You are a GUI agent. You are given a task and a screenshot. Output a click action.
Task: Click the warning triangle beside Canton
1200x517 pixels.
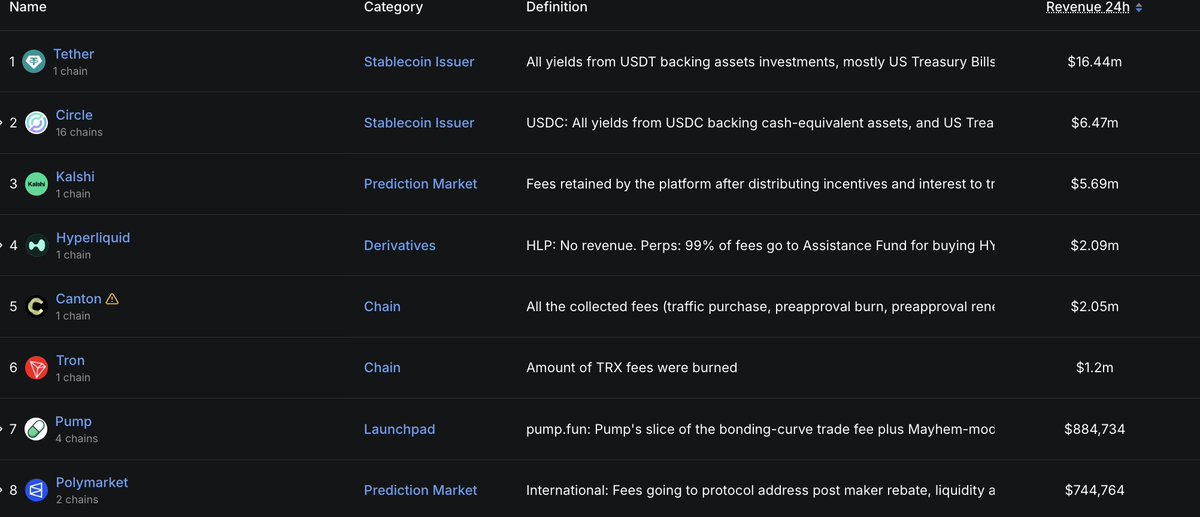112,298
